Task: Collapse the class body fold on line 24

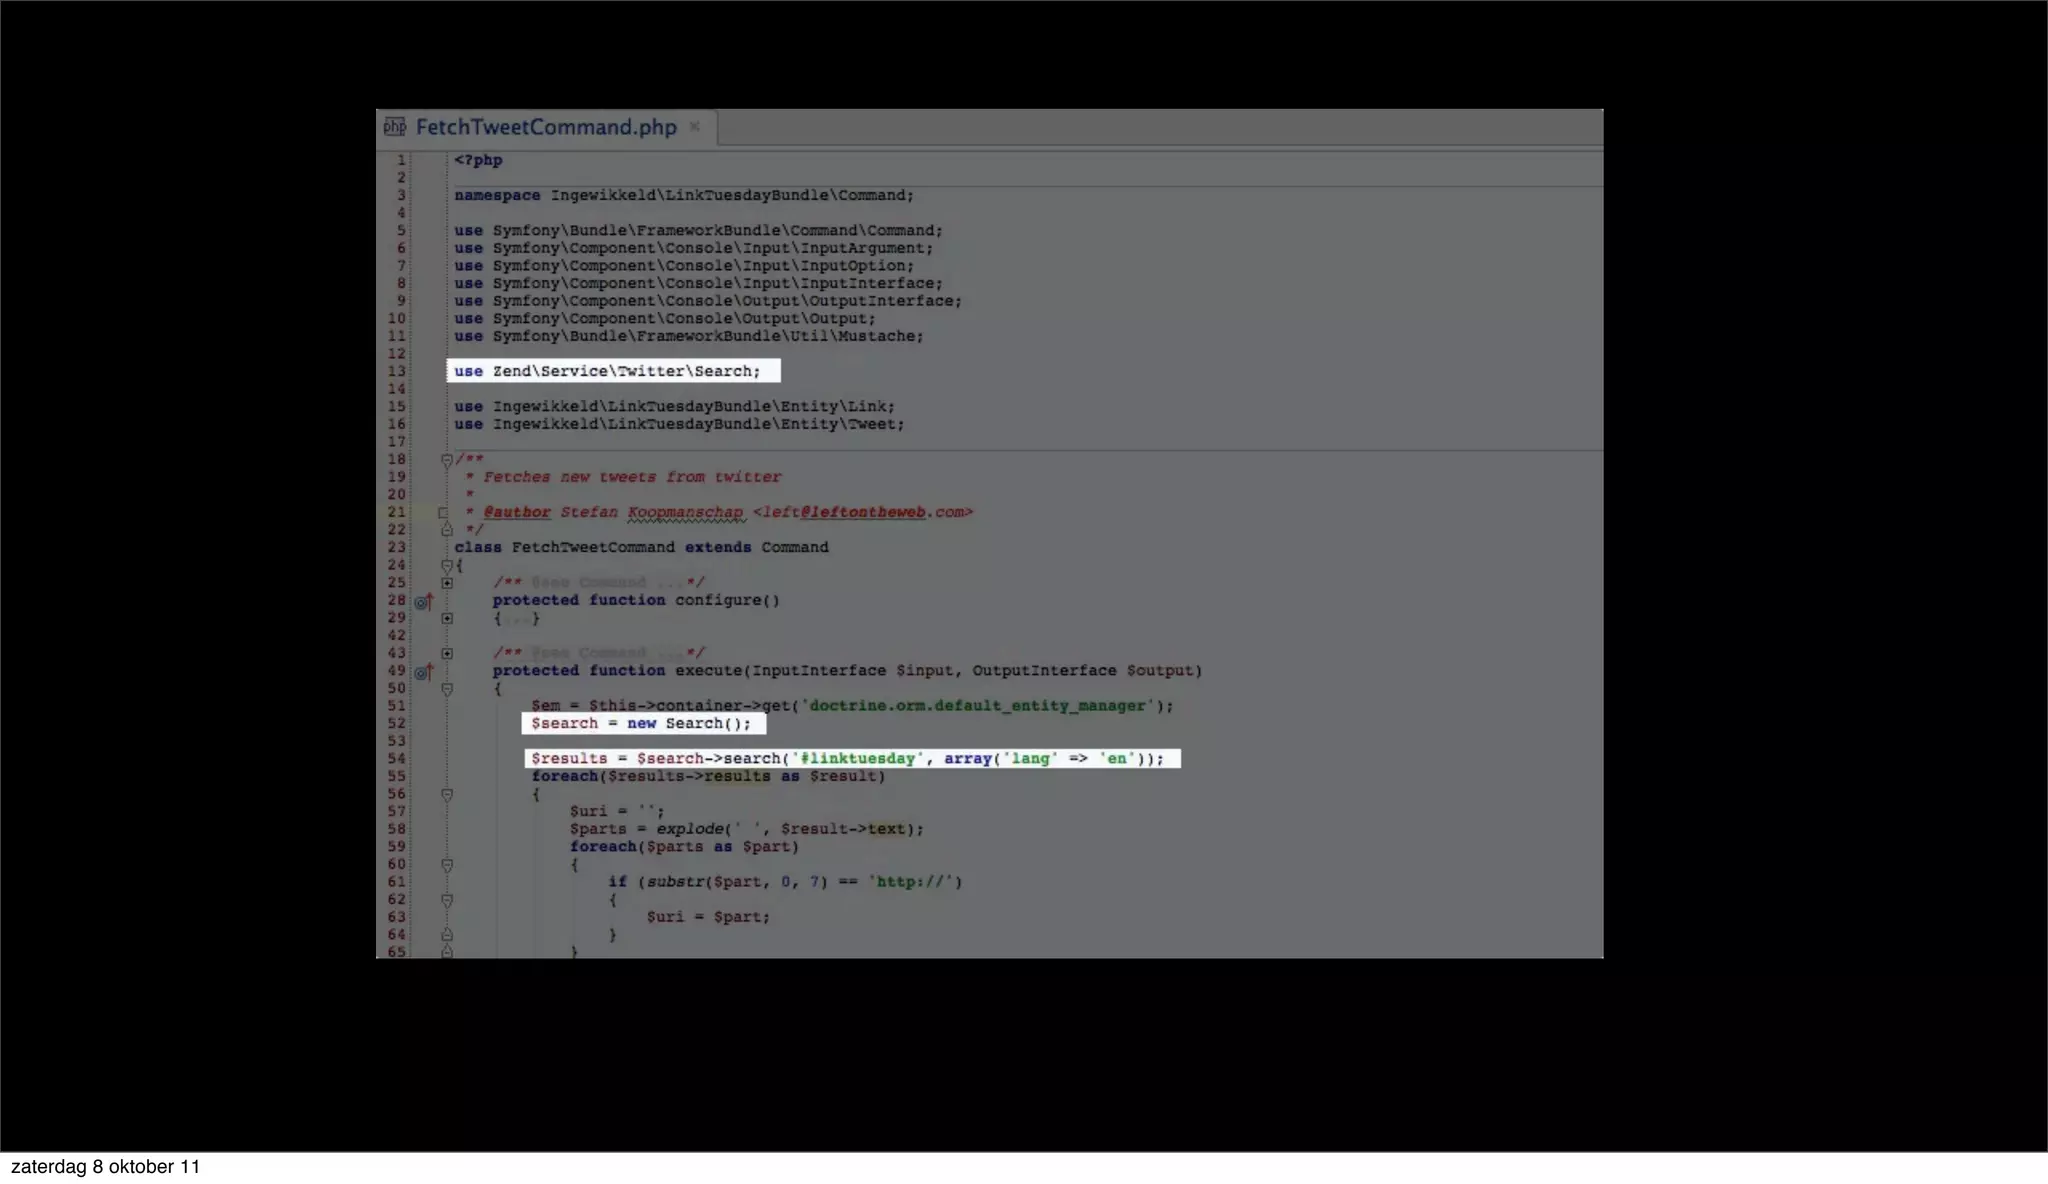Action: pyautogui.click(x=447, y=566)
